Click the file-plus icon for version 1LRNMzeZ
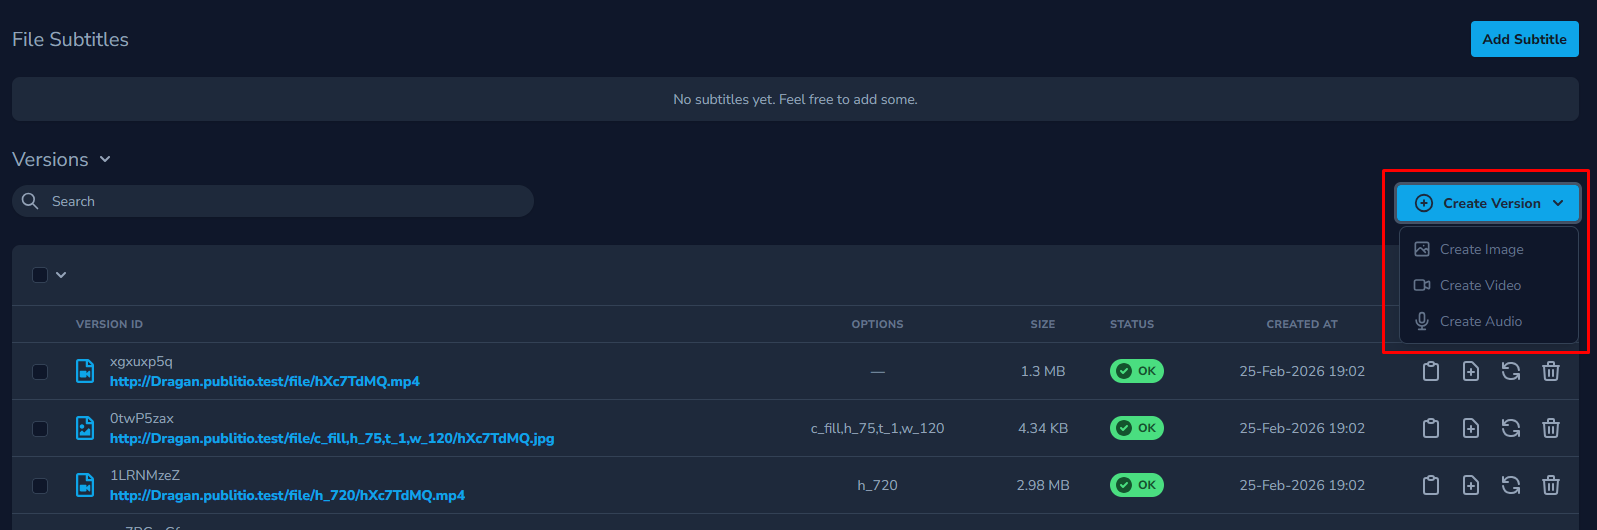Image resolution: width=1597 pixels, height=530 pixels. [x=1471, y=485]
